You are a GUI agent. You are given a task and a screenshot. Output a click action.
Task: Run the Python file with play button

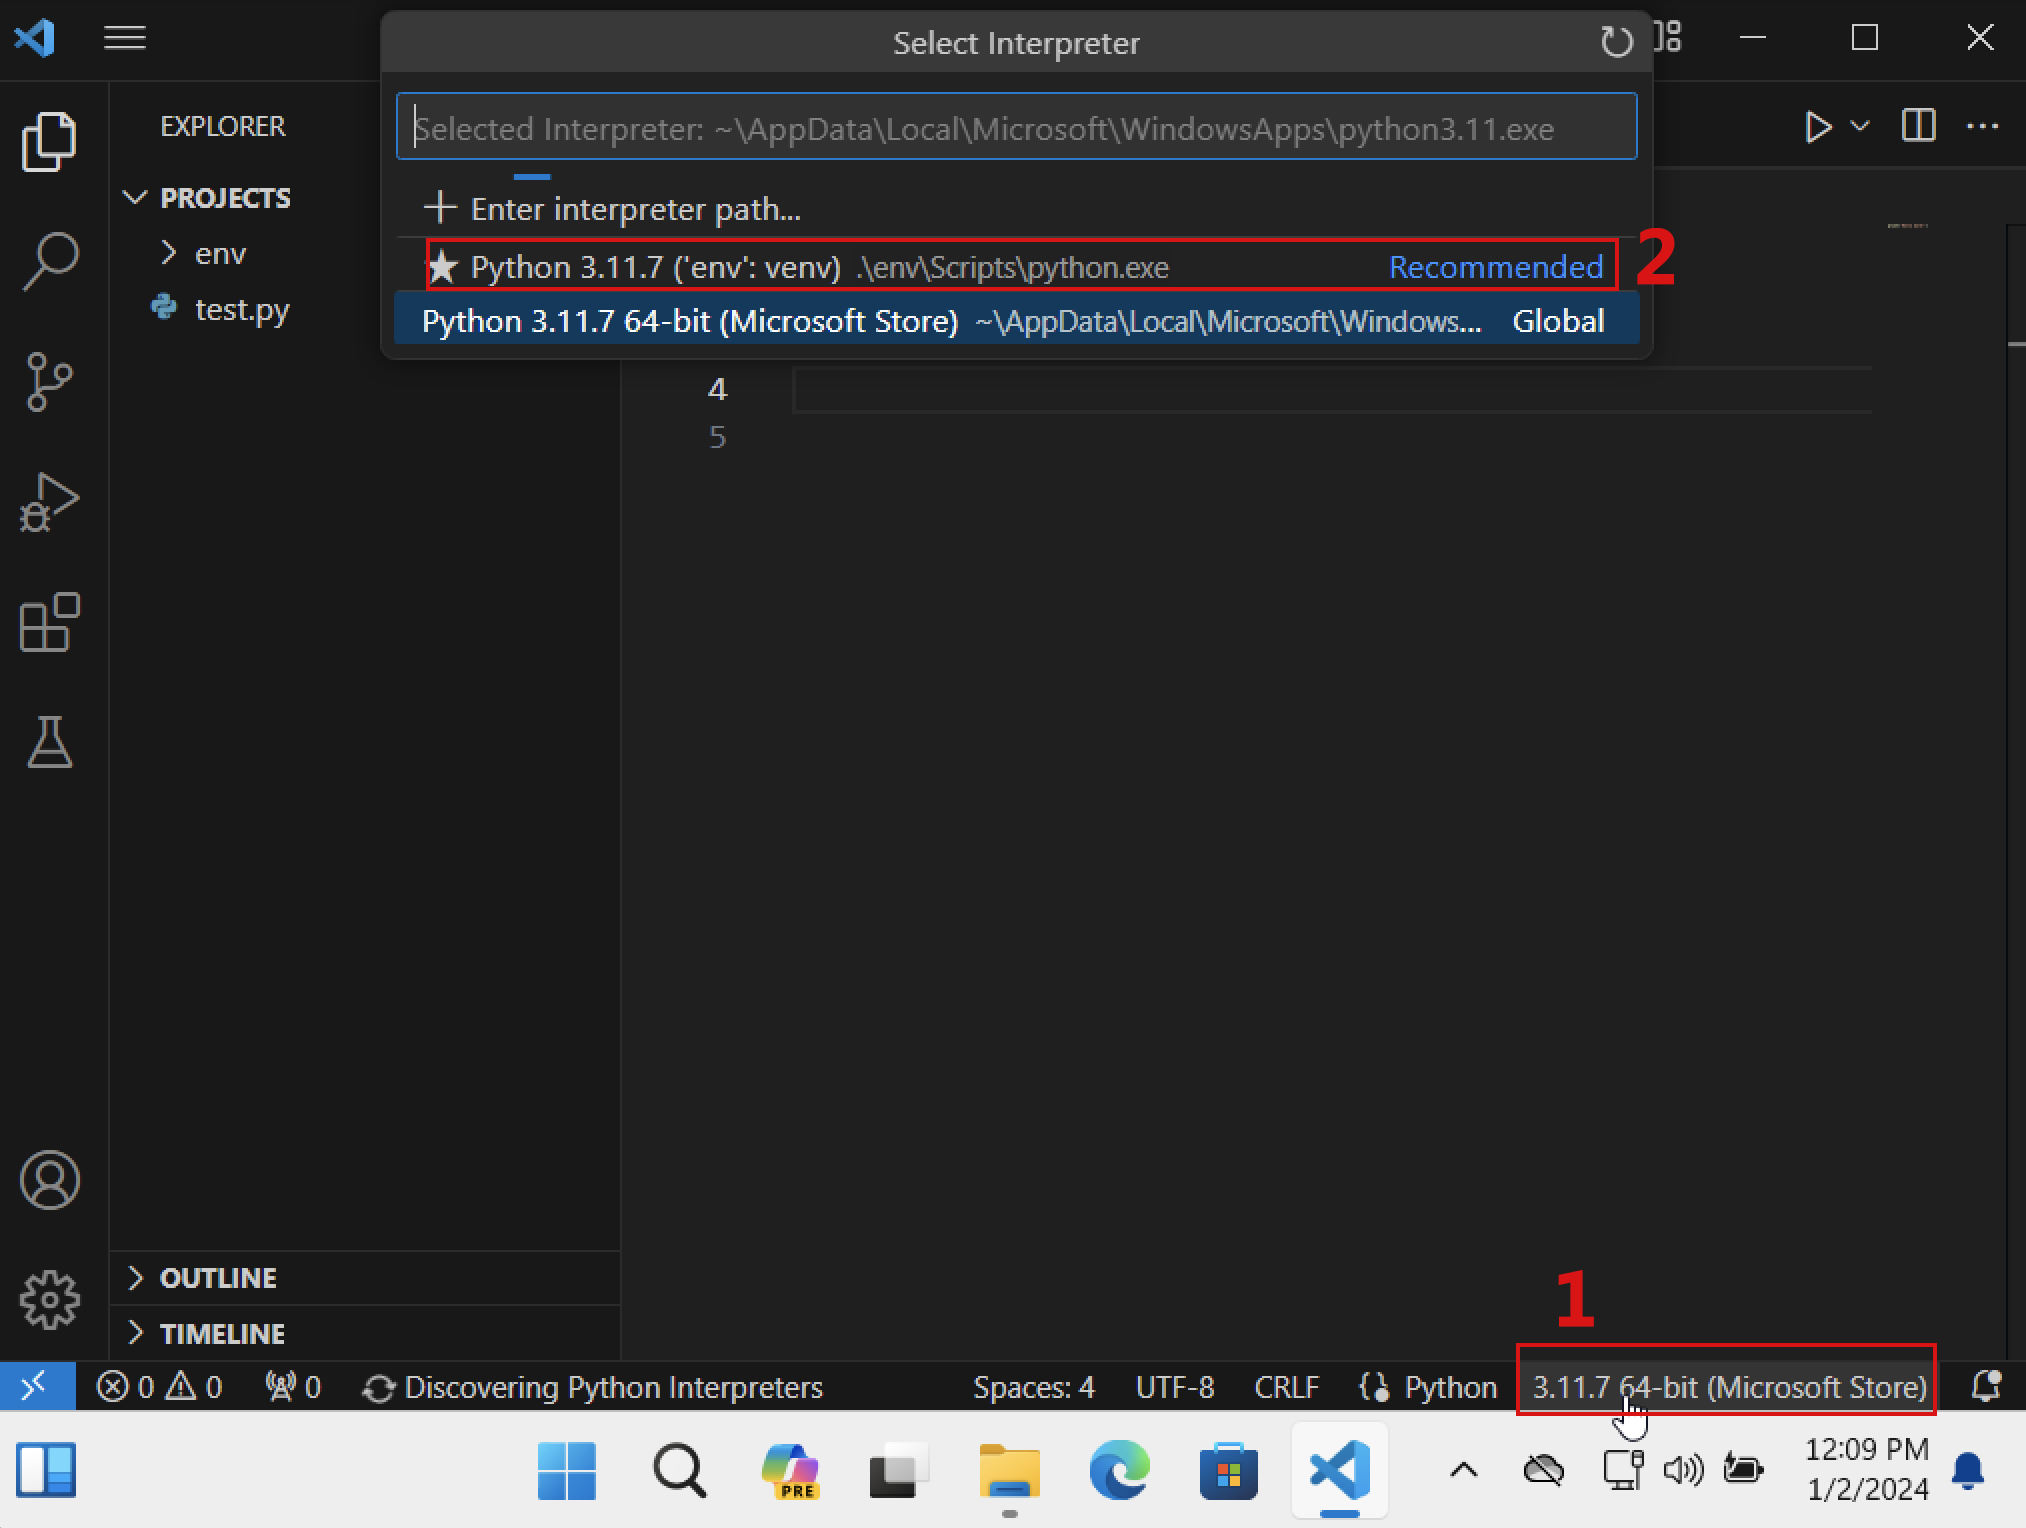[1818, 127]
